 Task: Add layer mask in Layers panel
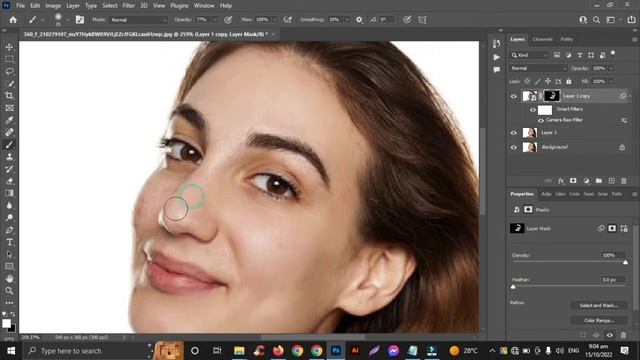573,181
